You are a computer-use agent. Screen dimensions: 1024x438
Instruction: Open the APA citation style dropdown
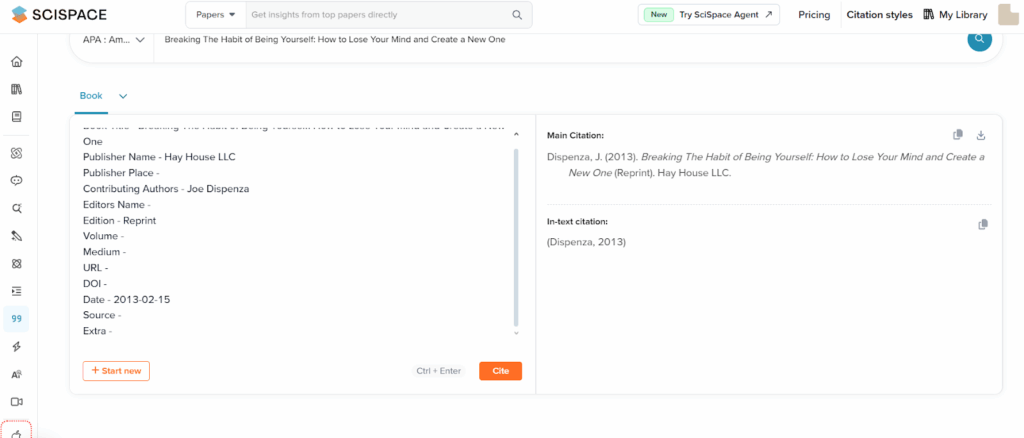(114, 40)
